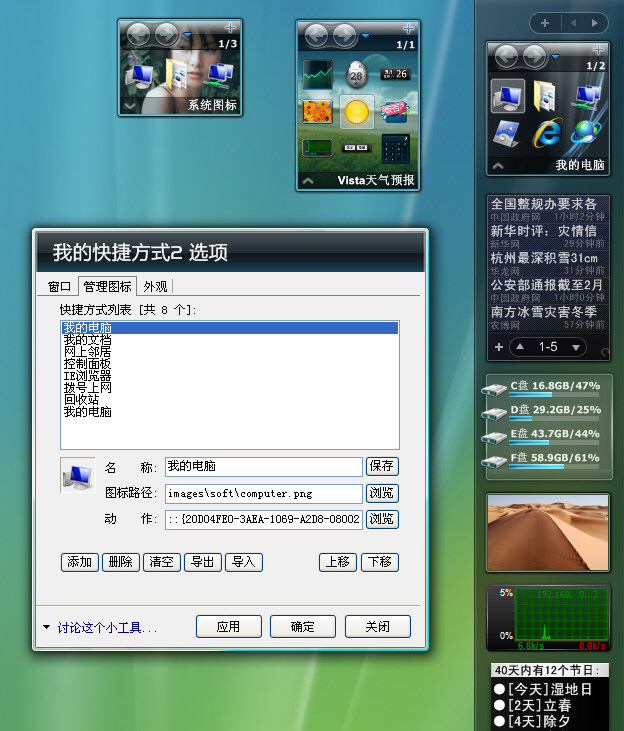Click the news page down arrow next to 1-5
This screenshot has height=731, width=624.
[575, 347]
